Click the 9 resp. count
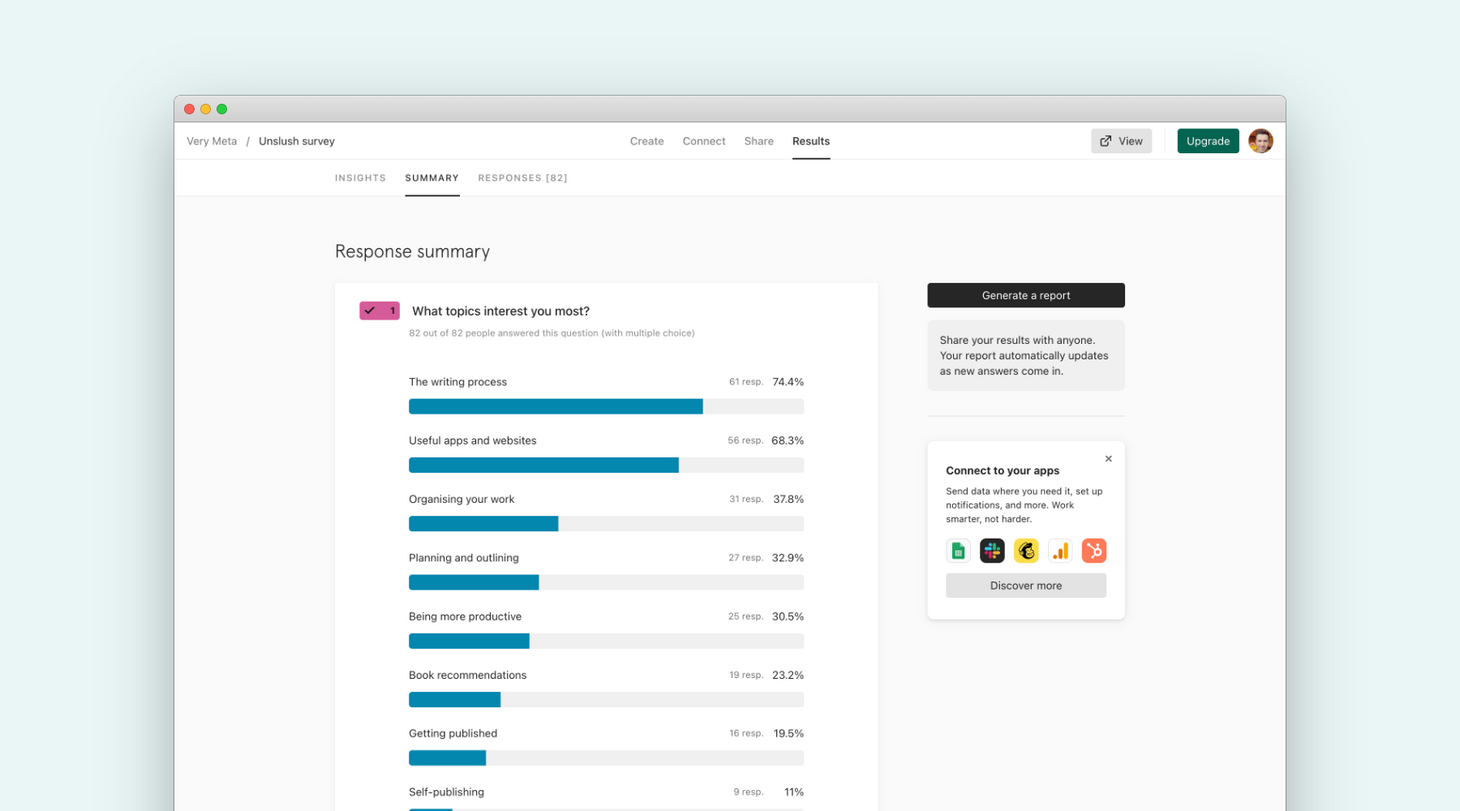The image size is (1460, 811). click(748, 792)
